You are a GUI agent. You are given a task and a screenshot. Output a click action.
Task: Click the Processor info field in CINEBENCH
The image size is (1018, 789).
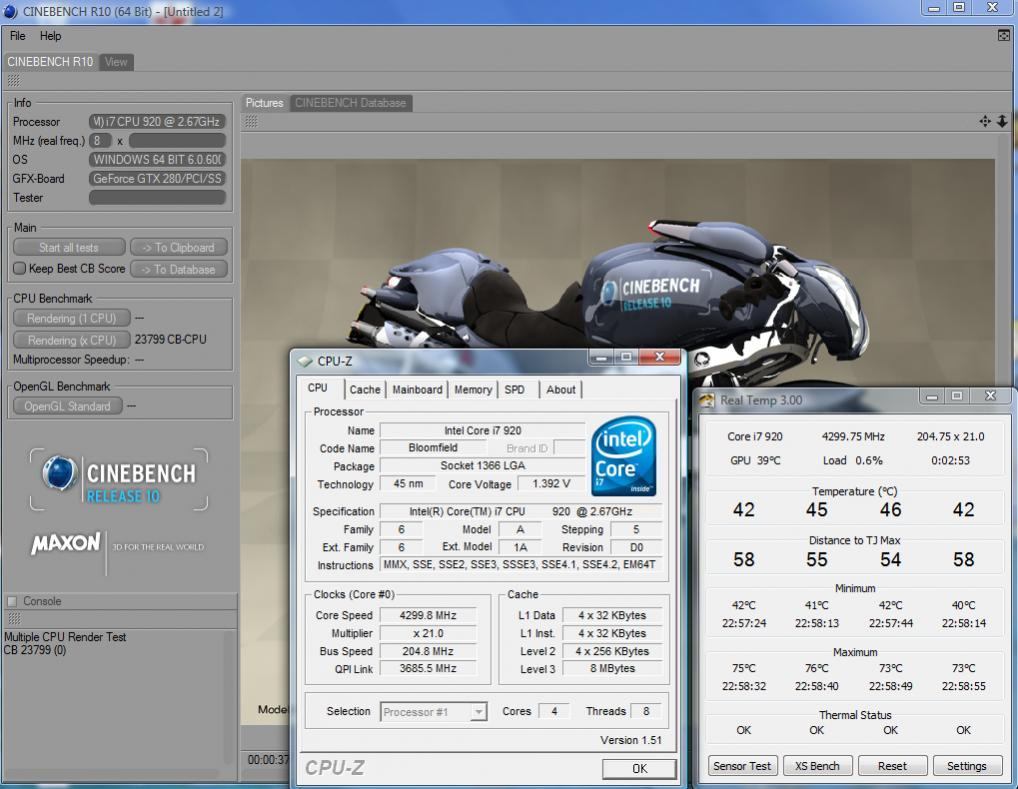[157, 121]
